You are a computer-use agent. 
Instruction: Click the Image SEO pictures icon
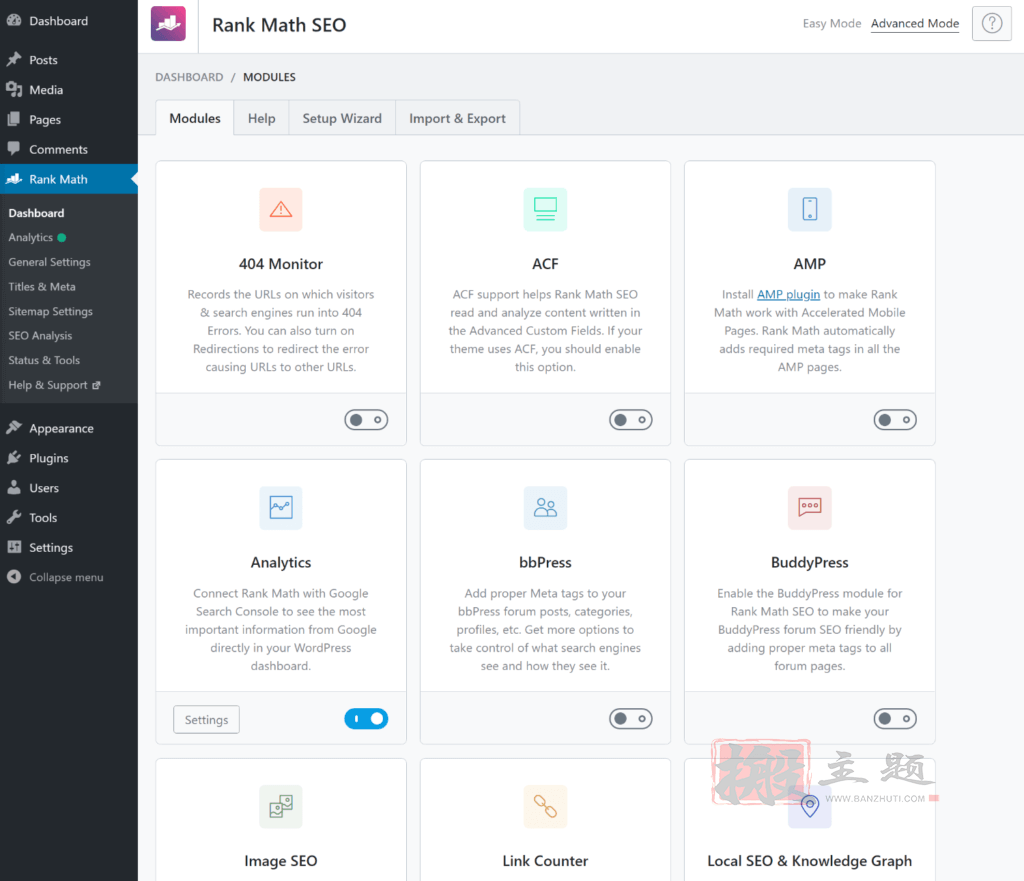pyautogui.click(x=281, y=807)
